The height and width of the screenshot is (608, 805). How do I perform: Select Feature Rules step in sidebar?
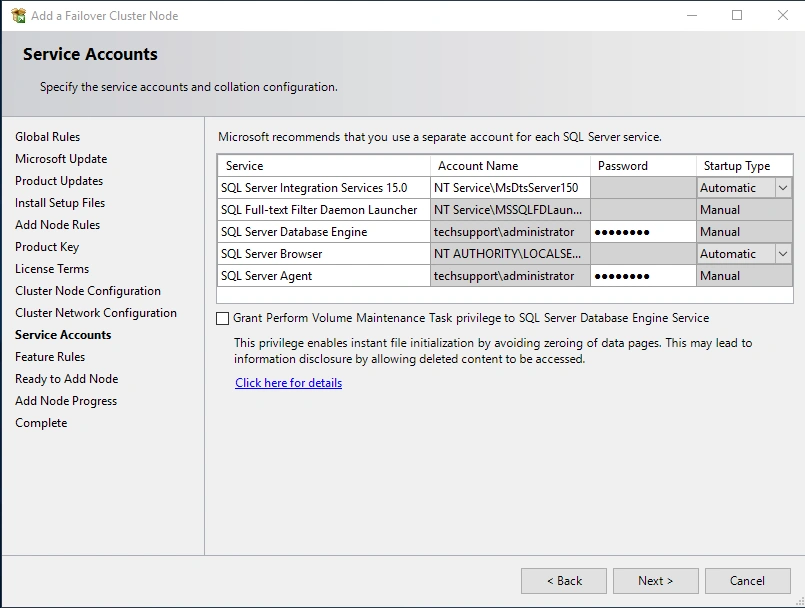click(50, 357)
